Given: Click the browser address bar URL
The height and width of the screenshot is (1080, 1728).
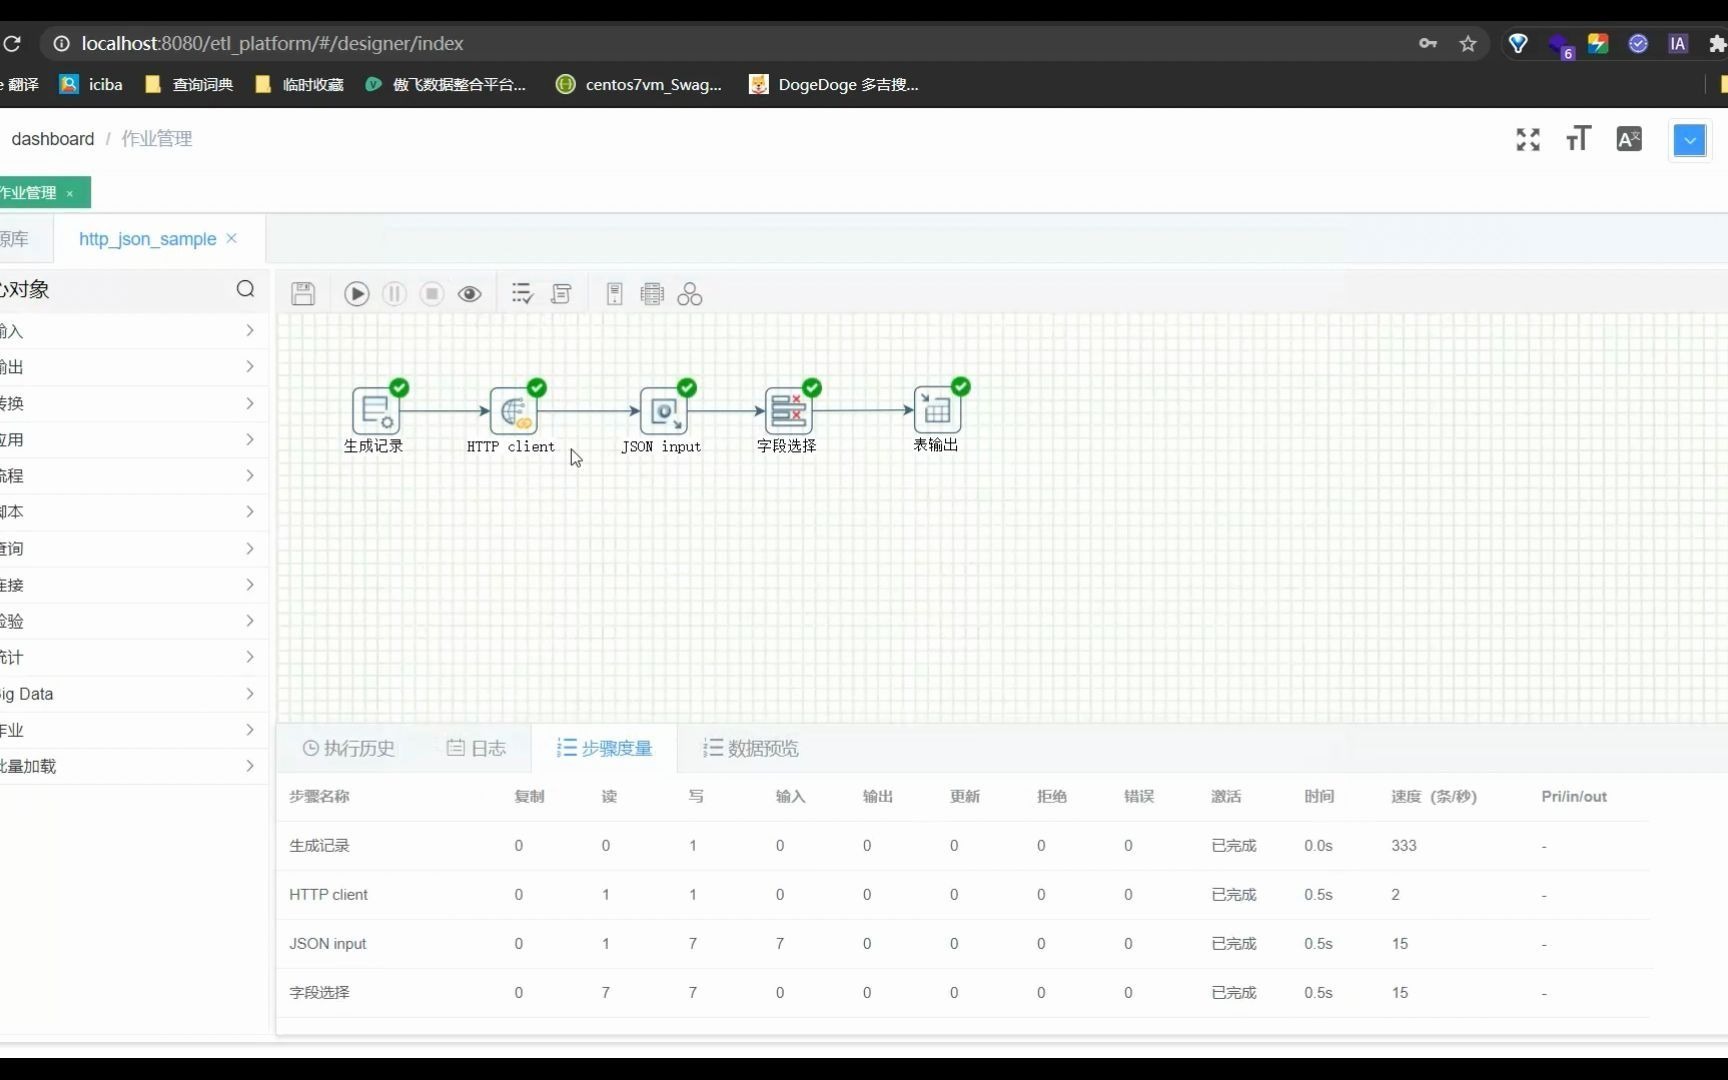Looking at the screenshot, I should tap(272, 43).
